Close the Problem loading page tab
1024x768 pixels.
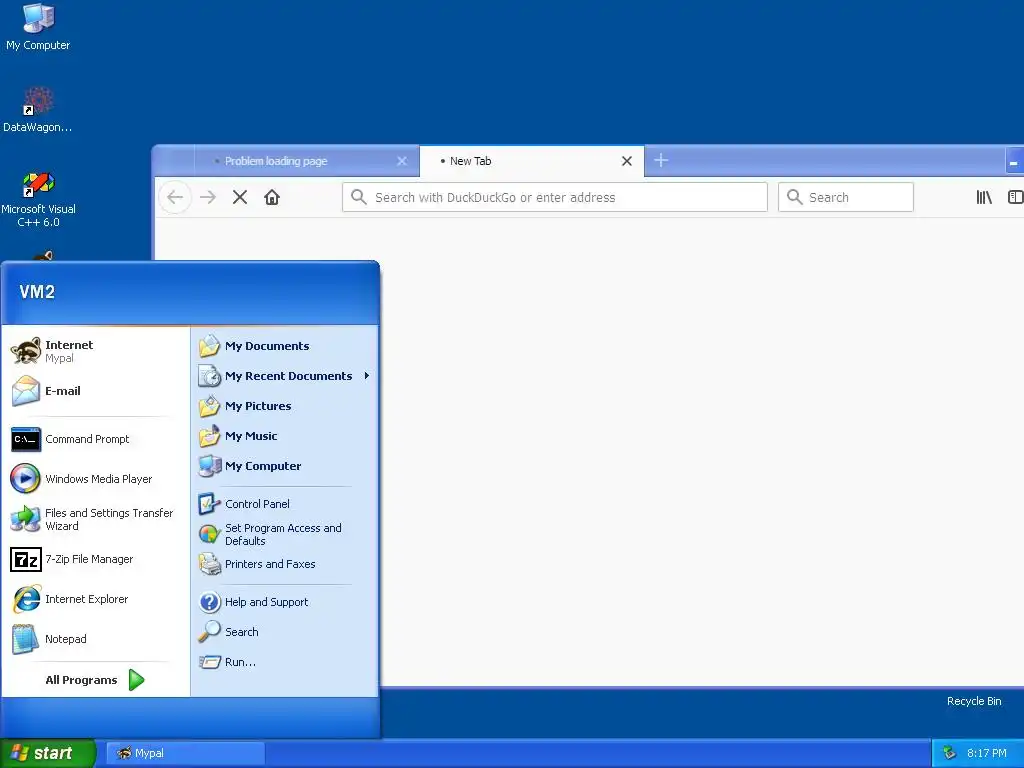[x=402, y=161]
